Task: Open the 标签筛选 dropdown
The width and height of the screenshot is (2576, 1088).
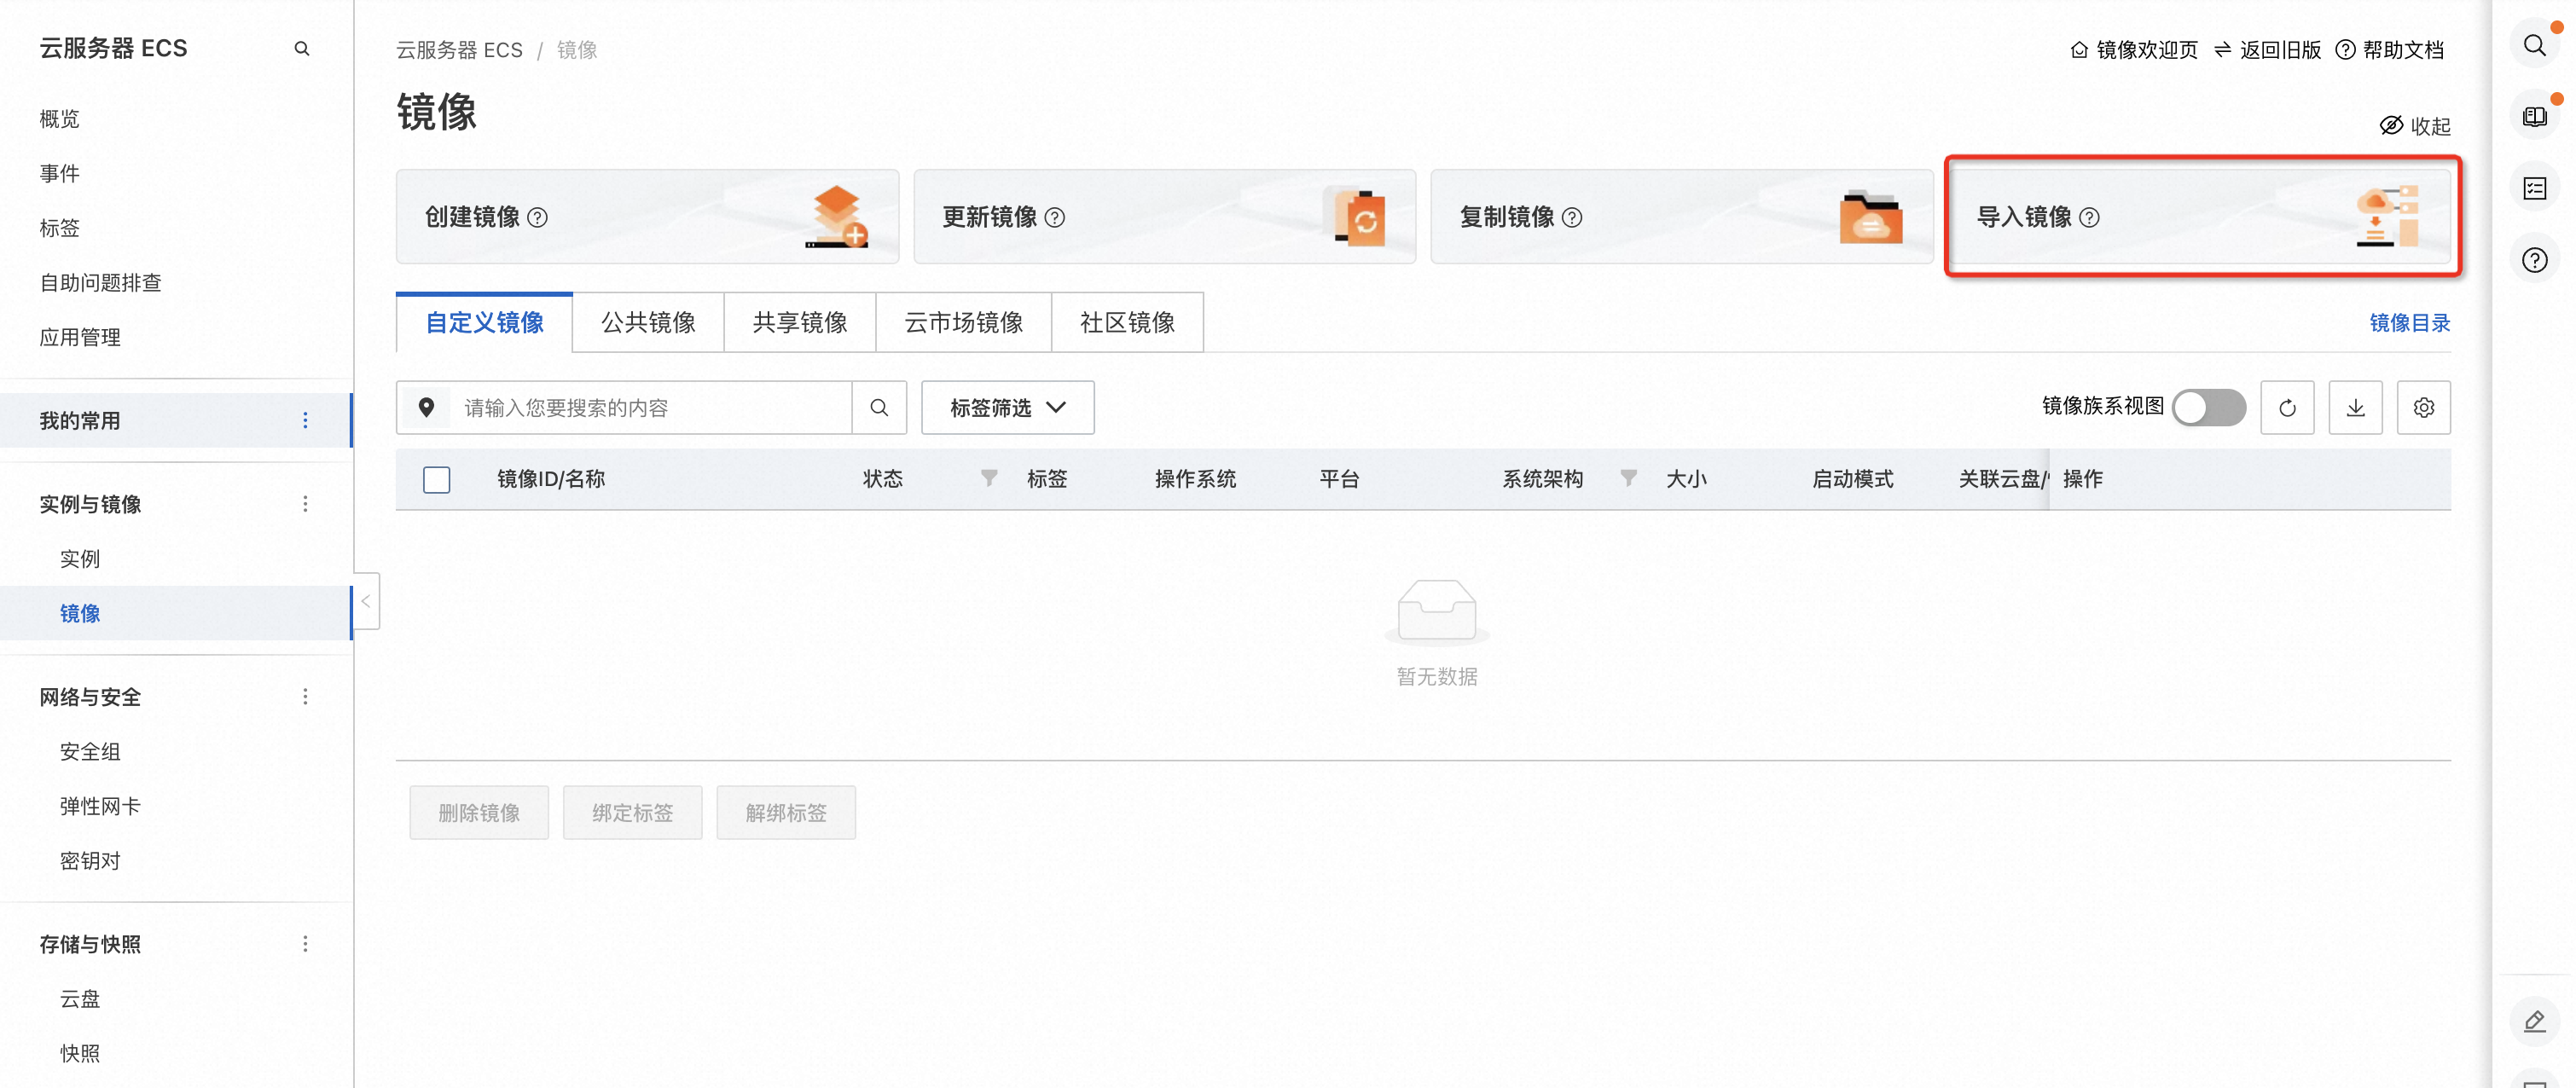Action: point(1007,408)
